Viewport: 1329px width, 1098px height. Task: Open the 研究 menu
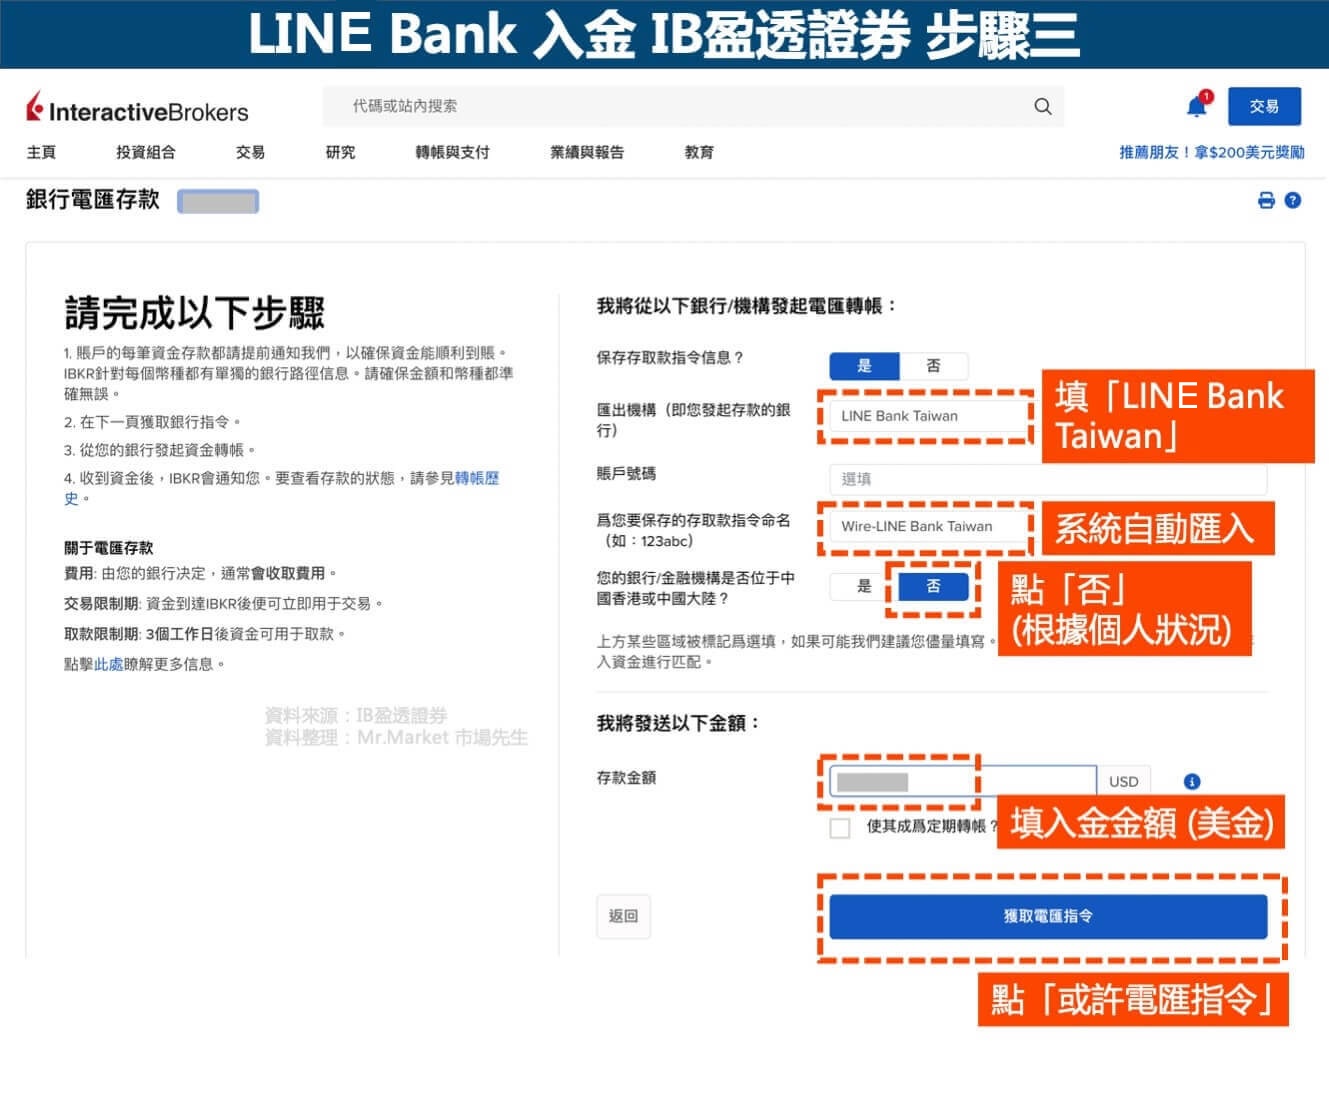point(340,152)
